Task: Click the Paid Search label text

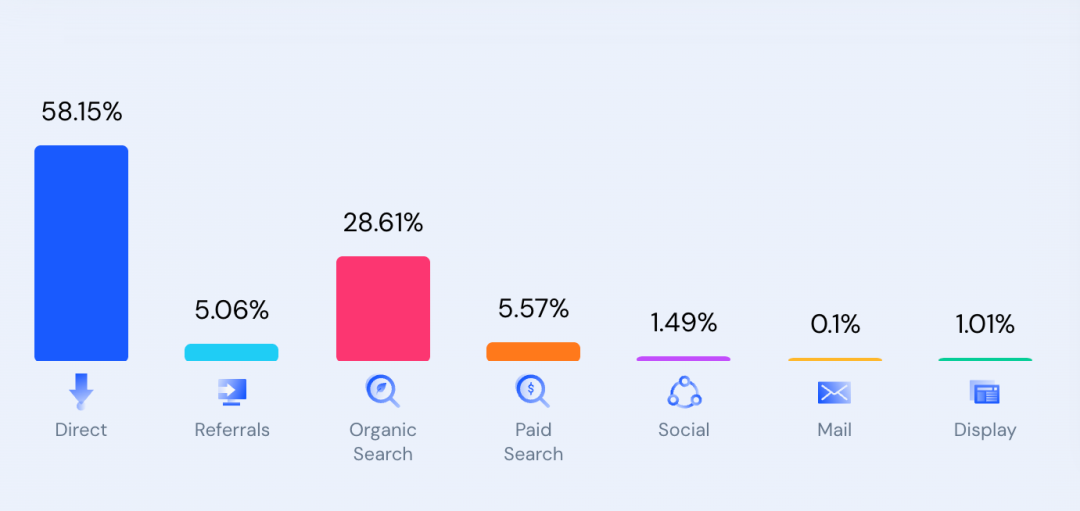Action: pyautogui.click(x=533, y=442)
